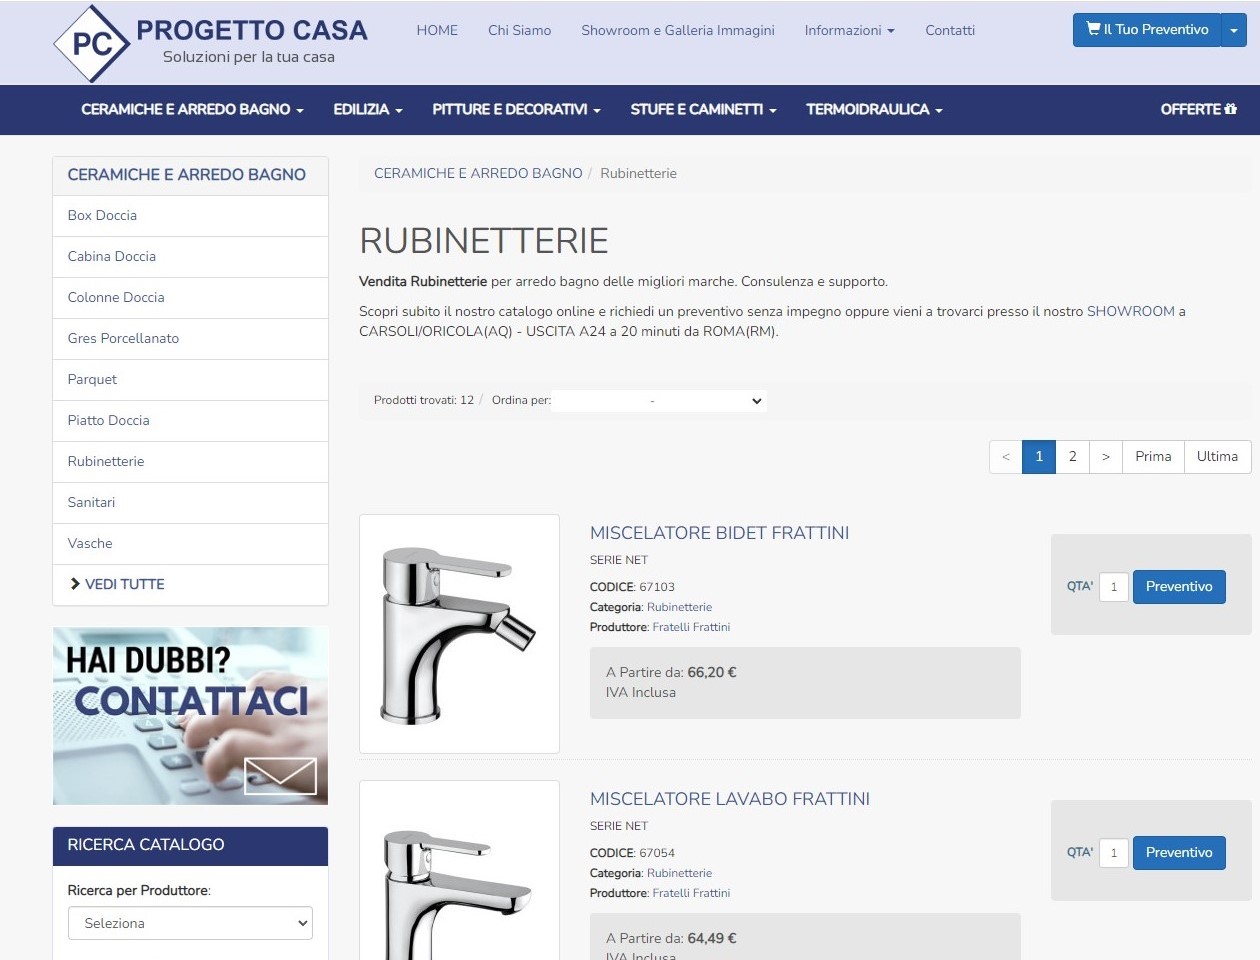Open the Contatti page
The height and width of the screenshot is (960, 1260).
(x=950, y=30)
